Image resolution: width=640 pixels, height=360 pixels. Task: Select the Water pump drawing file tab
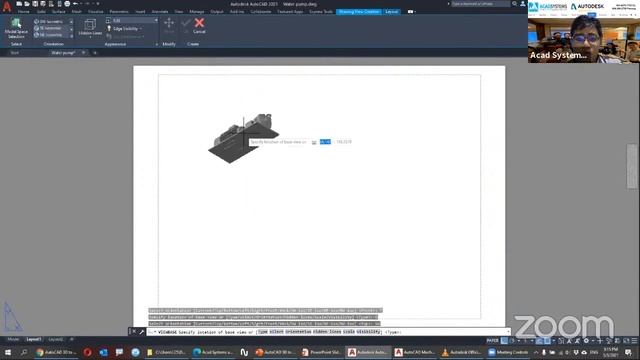tap(63, 53)
